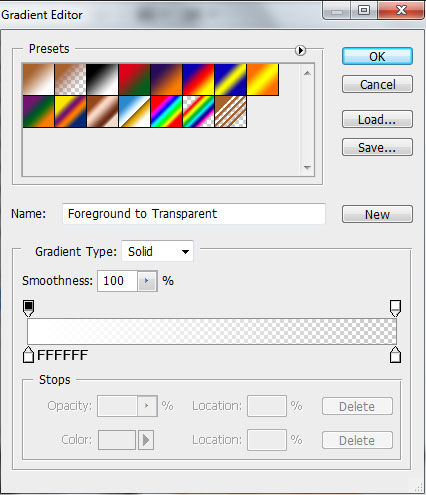Select the black opacity stop at left
This screenshot has width=426, height=495.
coord(29,308)
